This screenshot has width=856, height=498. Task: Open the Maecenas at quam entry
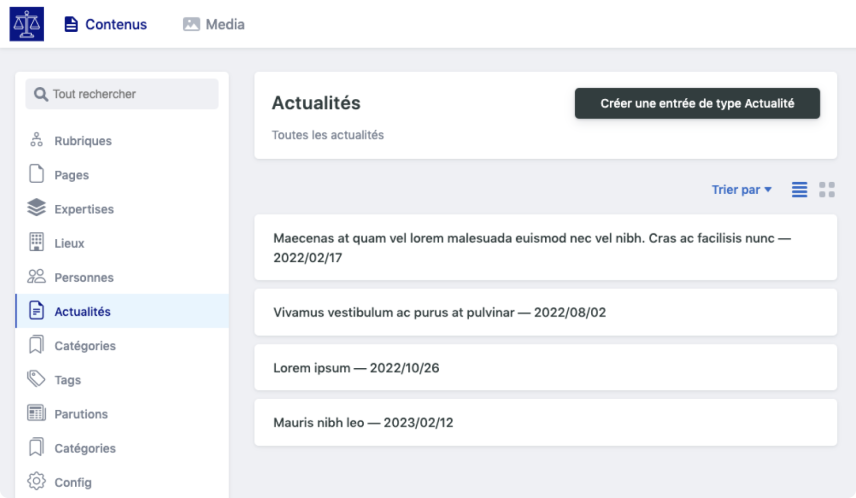tap(545, 247)
